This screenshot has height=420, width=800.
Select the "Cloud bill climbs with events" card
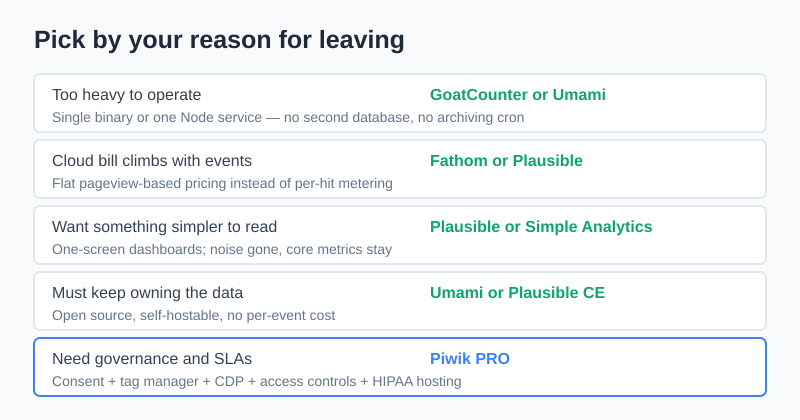tap(400, 169)
